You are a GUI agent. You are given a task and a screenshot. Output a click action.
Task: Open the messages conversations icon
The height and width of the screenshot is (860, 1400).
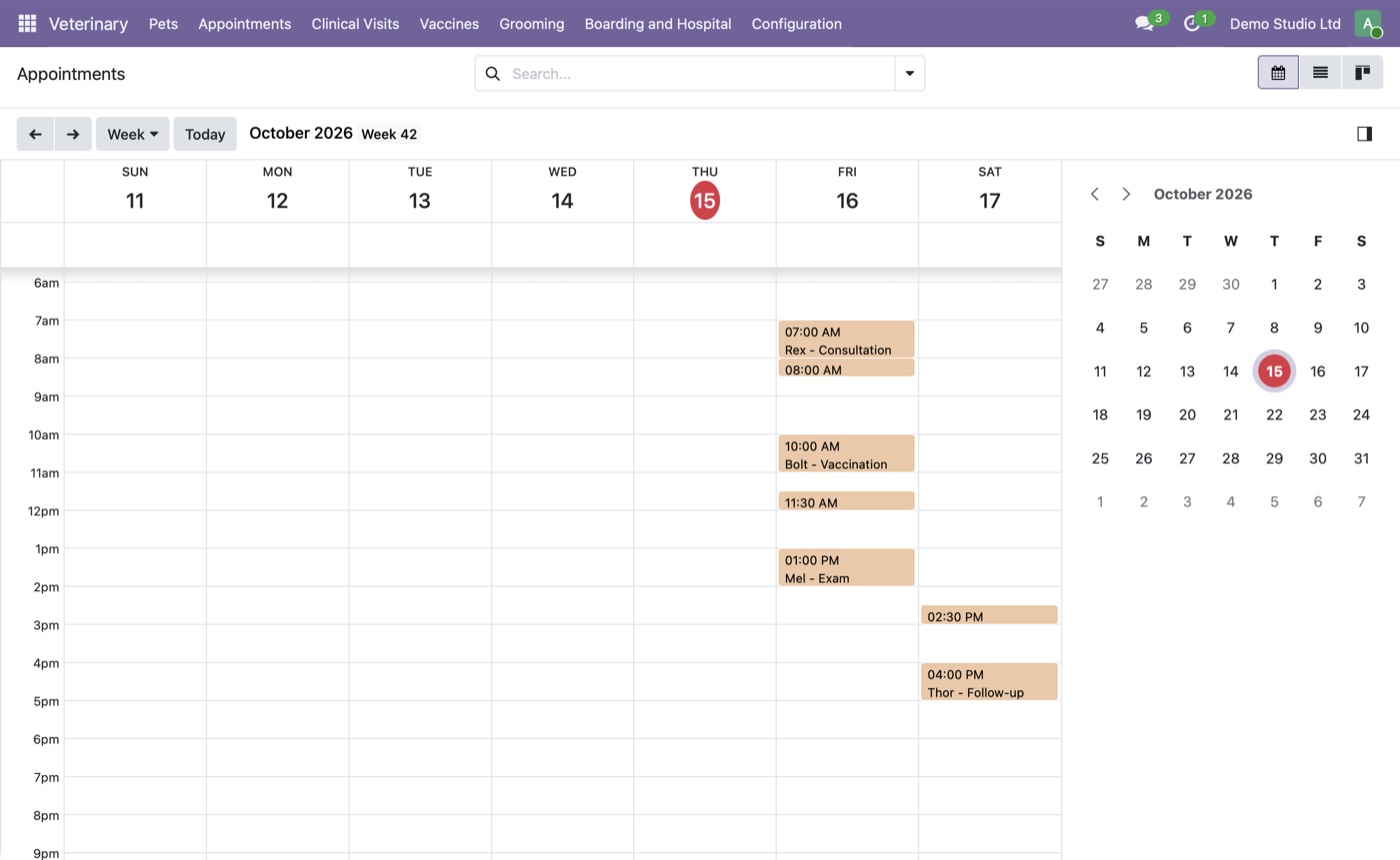[x=1145, y=23]
